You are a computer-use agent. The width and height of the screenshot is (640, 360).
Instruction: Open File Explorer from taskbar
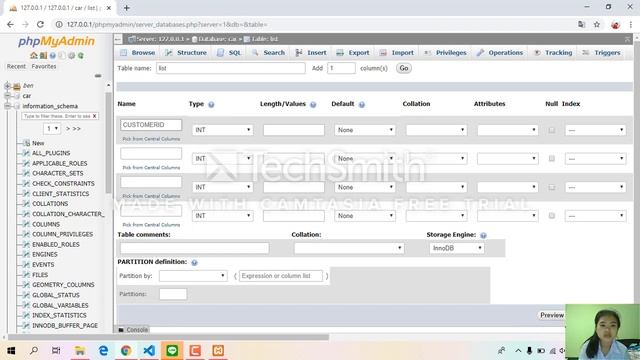80,351
